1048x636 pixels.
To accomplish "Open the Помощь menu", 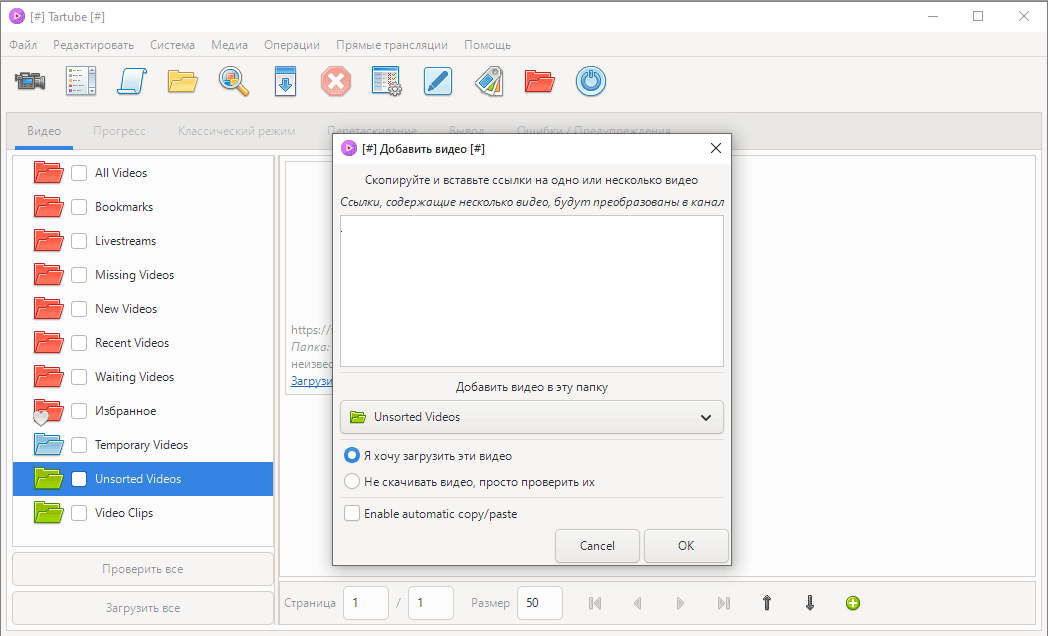I will pyautogui.click(x=487, y=45).
